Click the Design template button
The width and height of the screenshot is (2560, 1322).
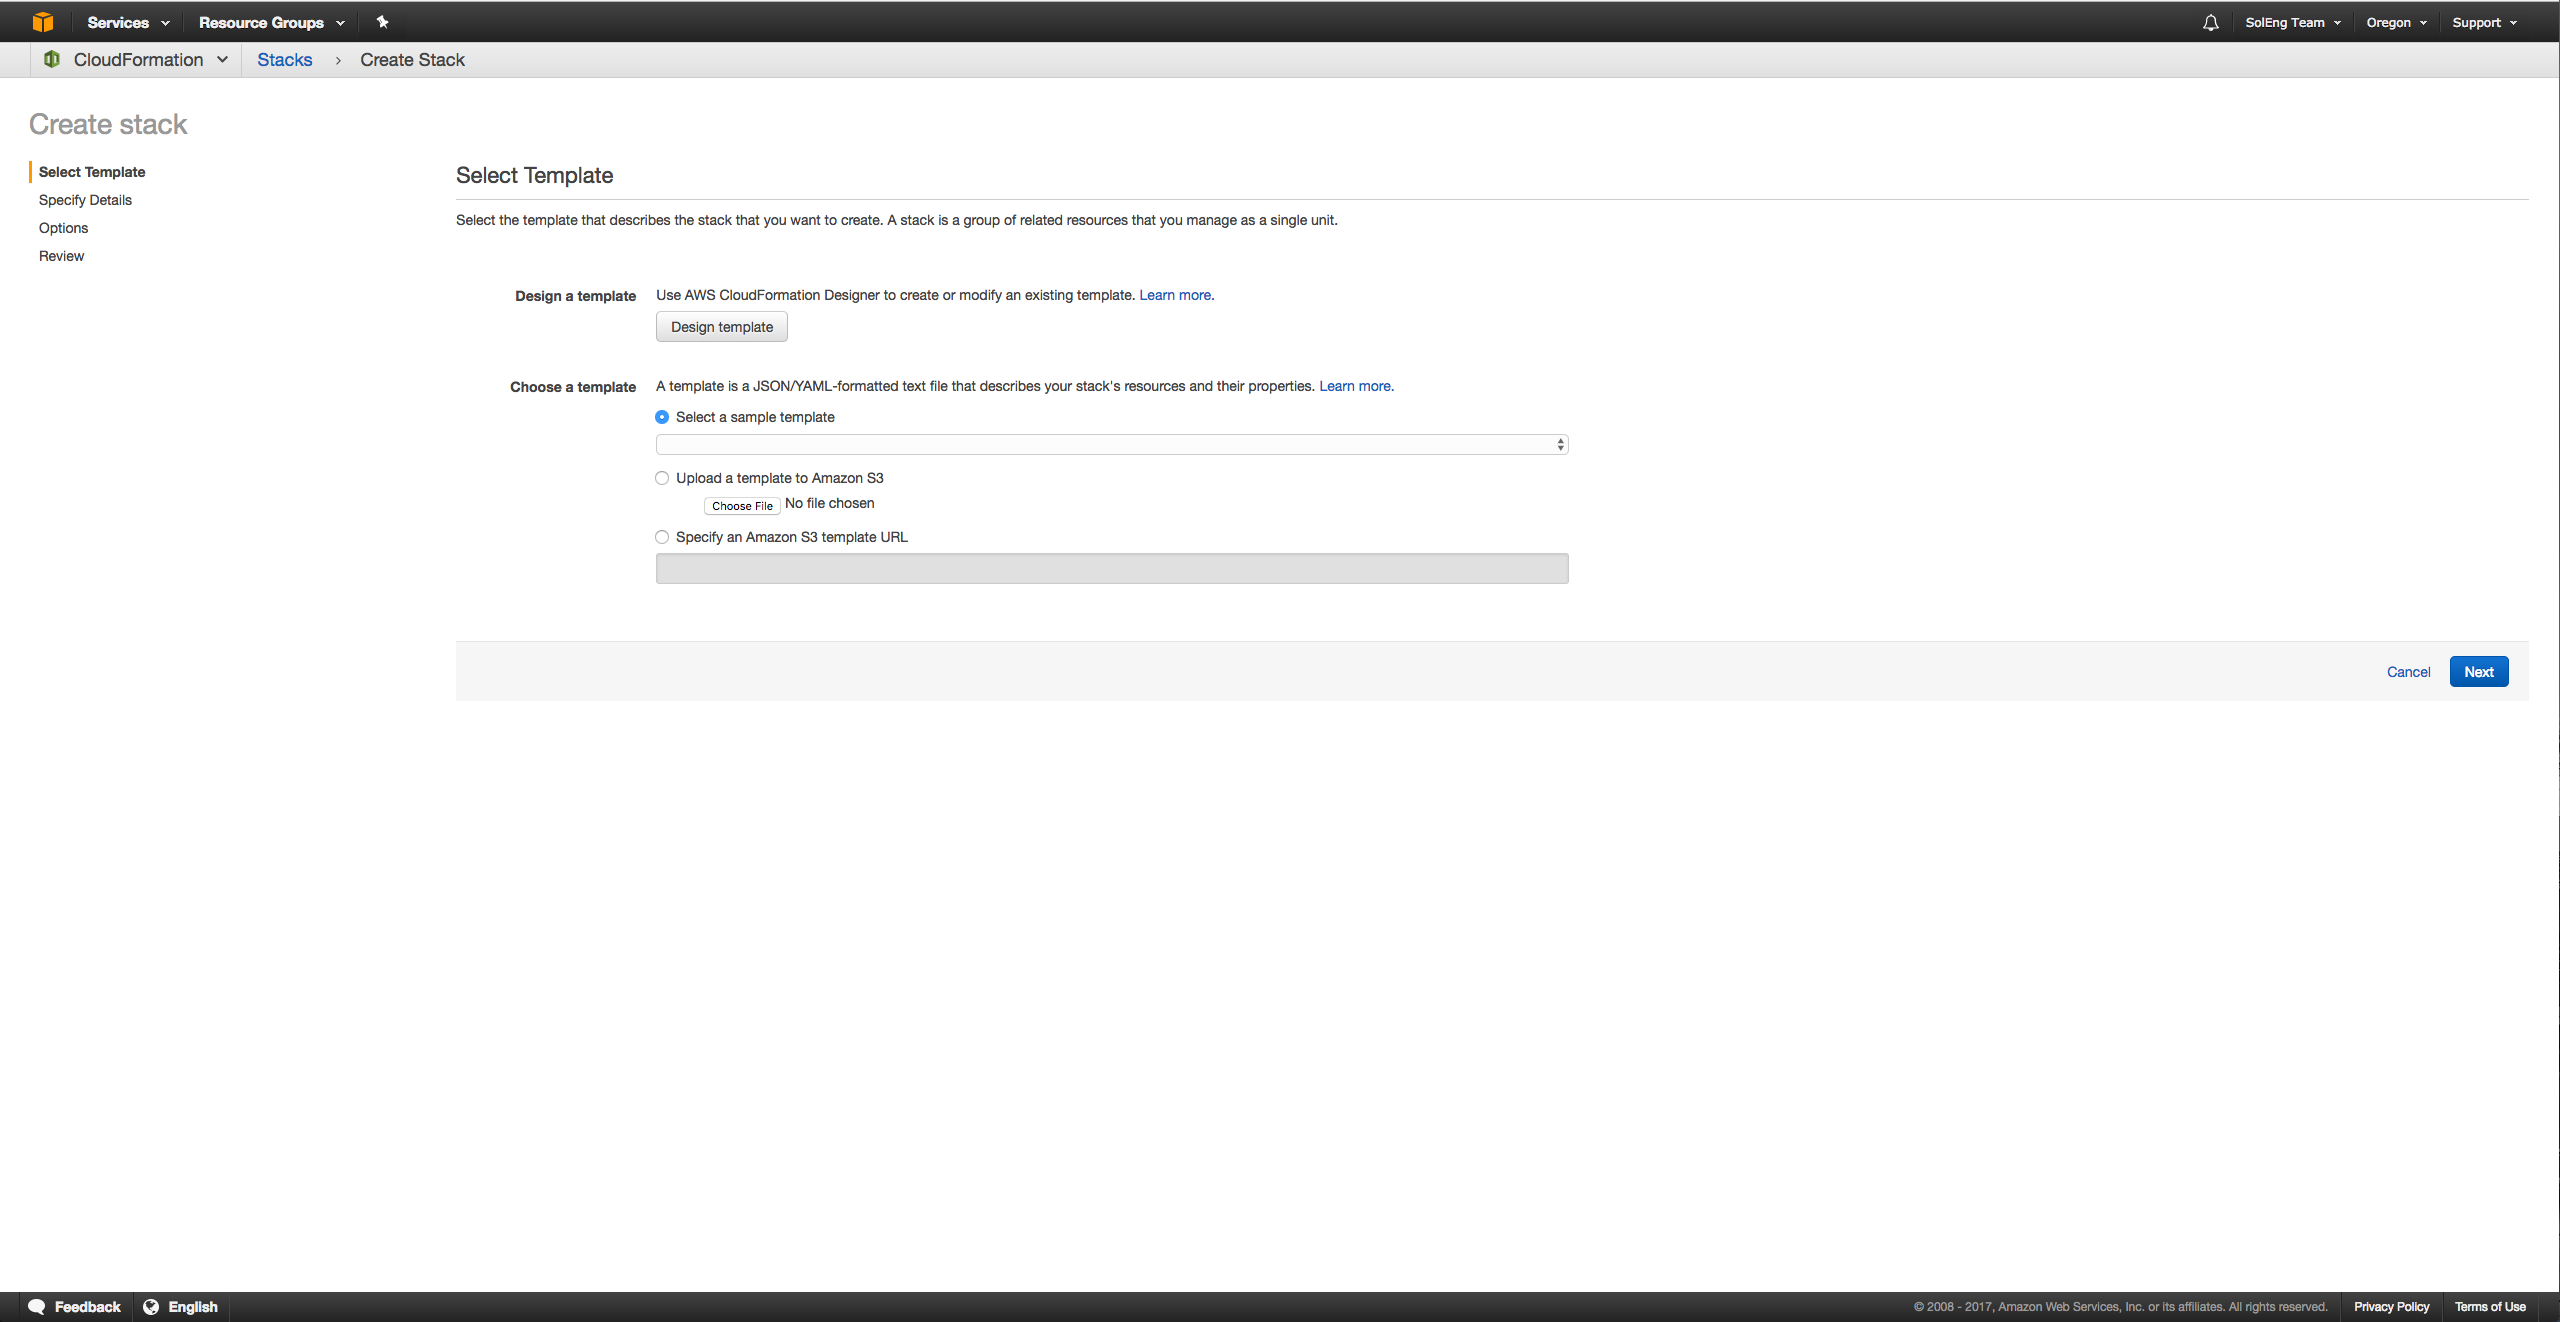721,326
